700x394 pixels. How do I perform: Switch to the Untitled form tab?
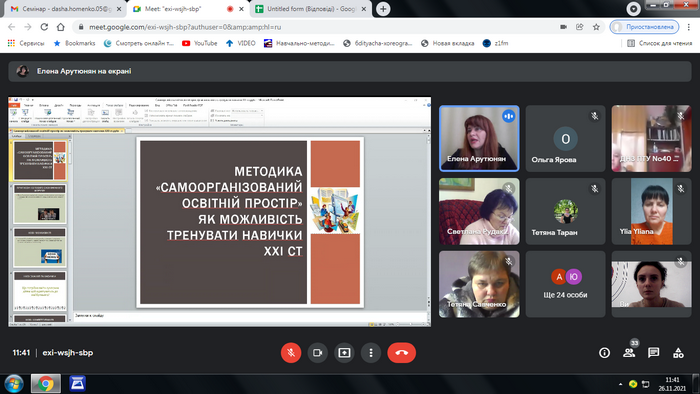tap(312, 9)
